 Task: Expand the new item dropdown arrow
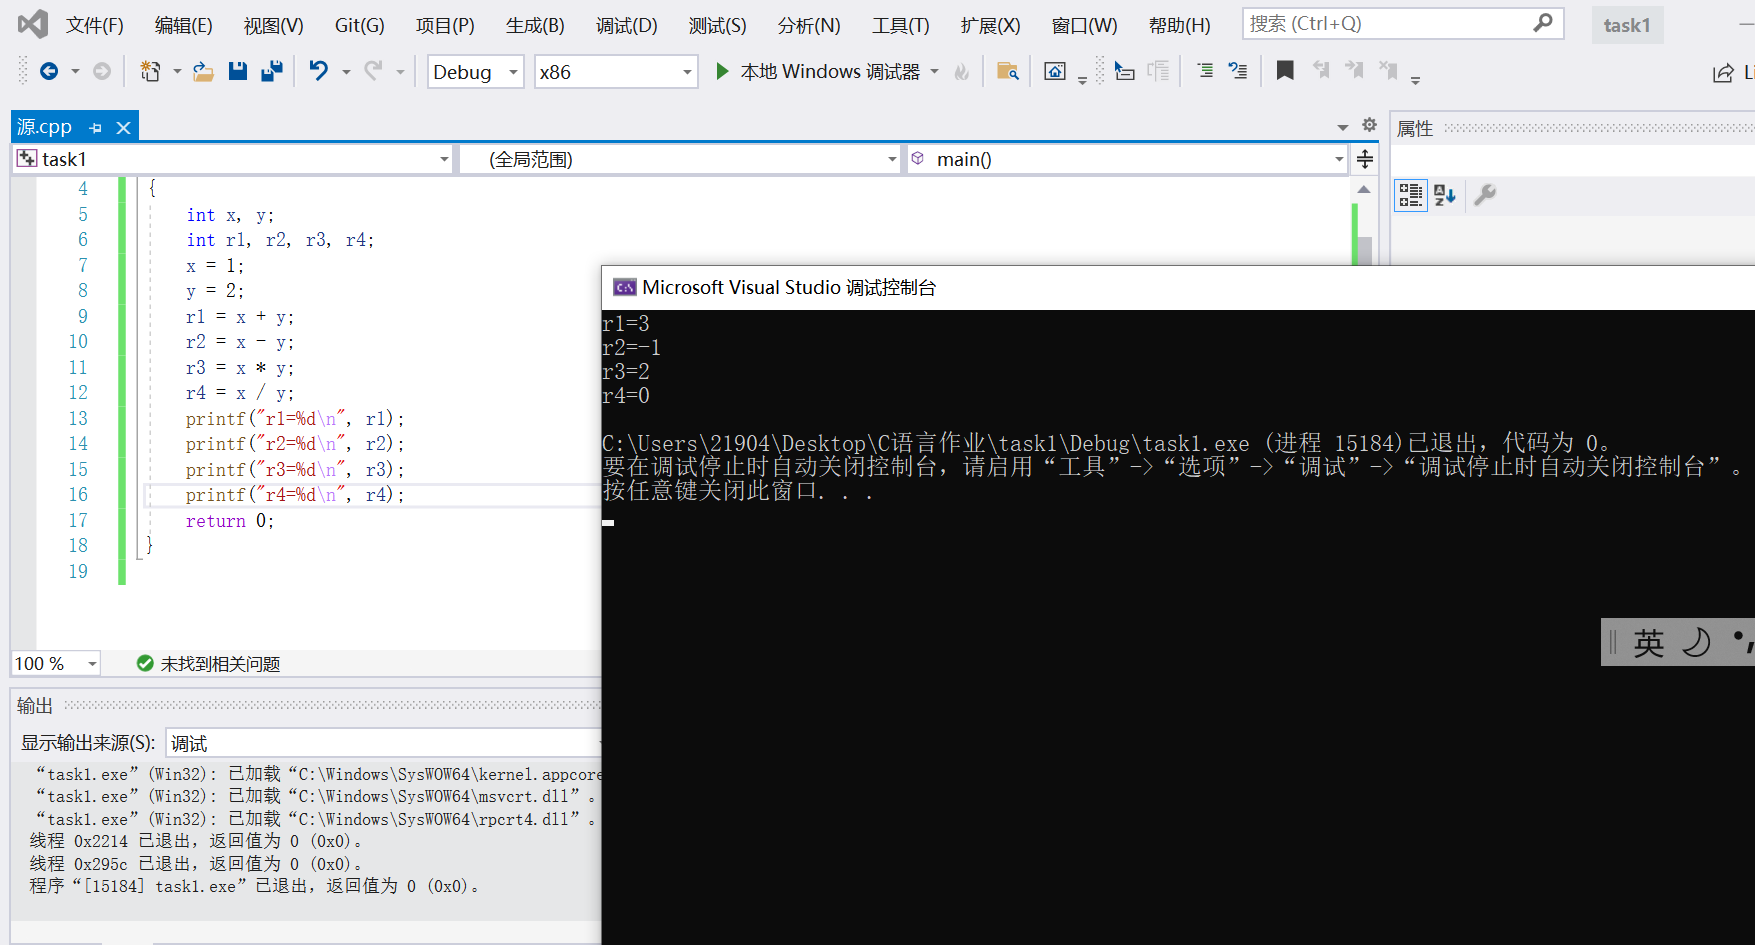pyautogui.click(x=177, y=72)
